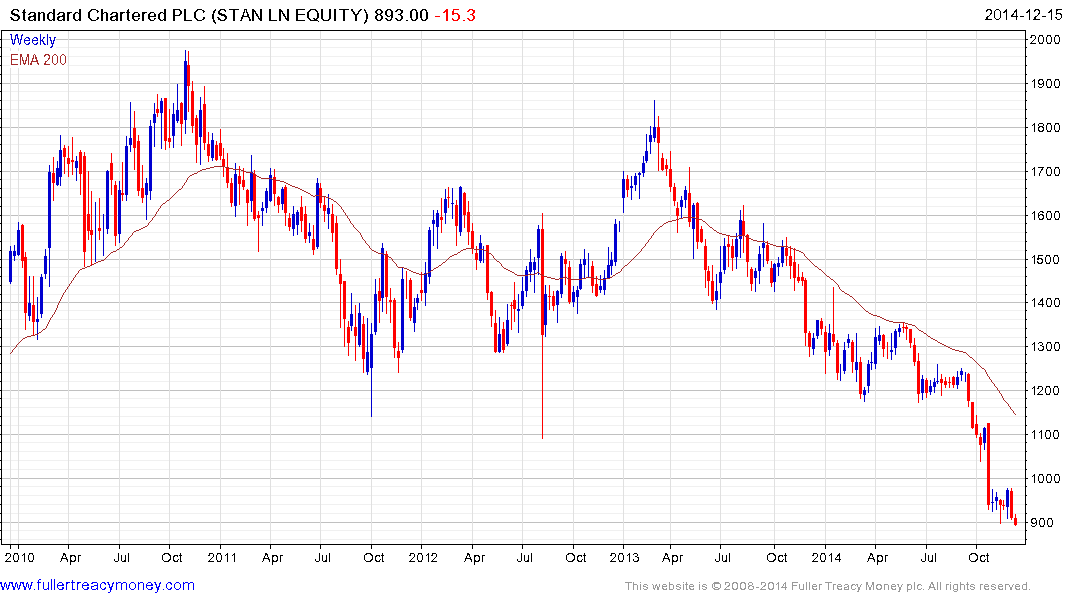Click the 1700 price axis label
This screenshot has width=1075, height=600.
[1046, 171]
